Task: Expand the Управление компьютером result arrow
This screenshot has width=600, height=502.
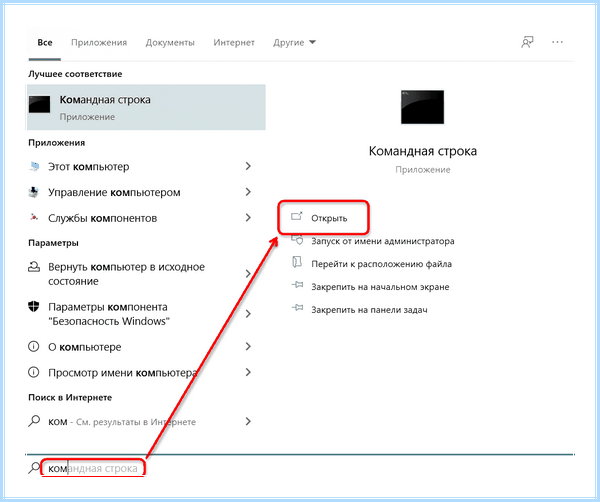Action: pyautogui.click(x=248, y=192)
